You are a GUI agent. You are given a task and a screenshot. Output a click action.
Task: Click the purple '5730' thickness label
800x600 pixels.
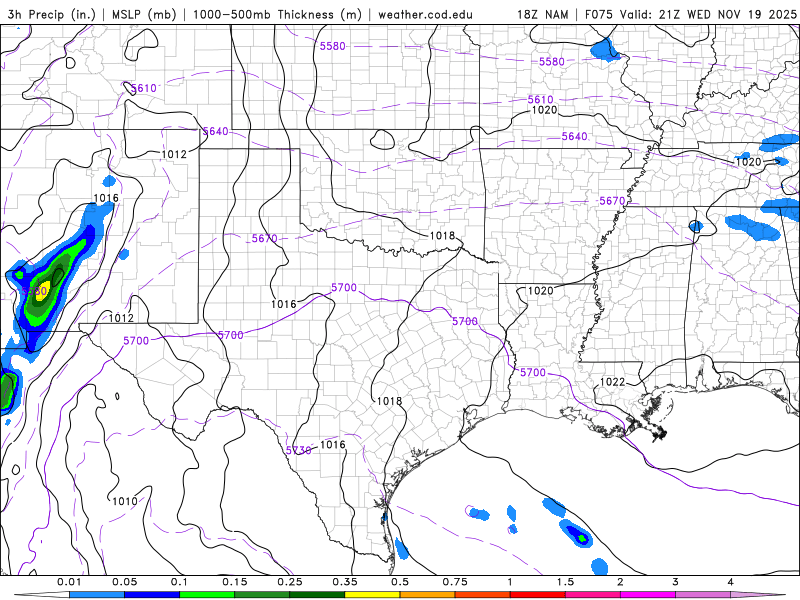298,450
